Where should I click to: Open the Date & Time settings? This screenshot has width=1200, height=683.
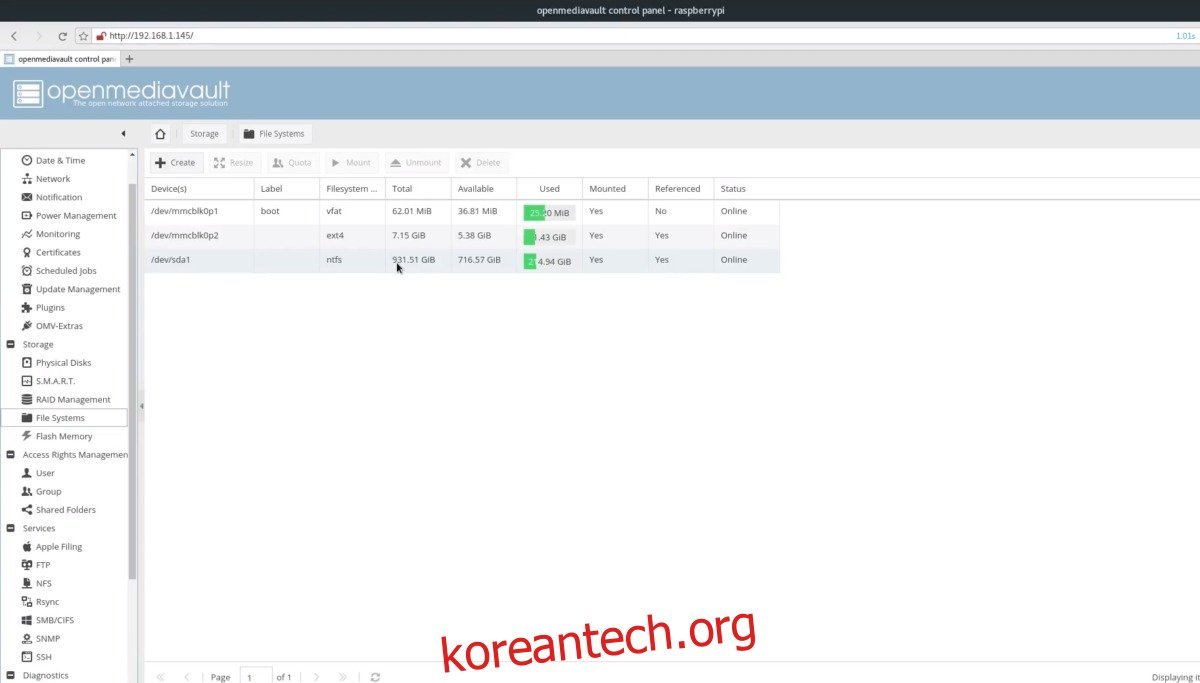(60, 160)
